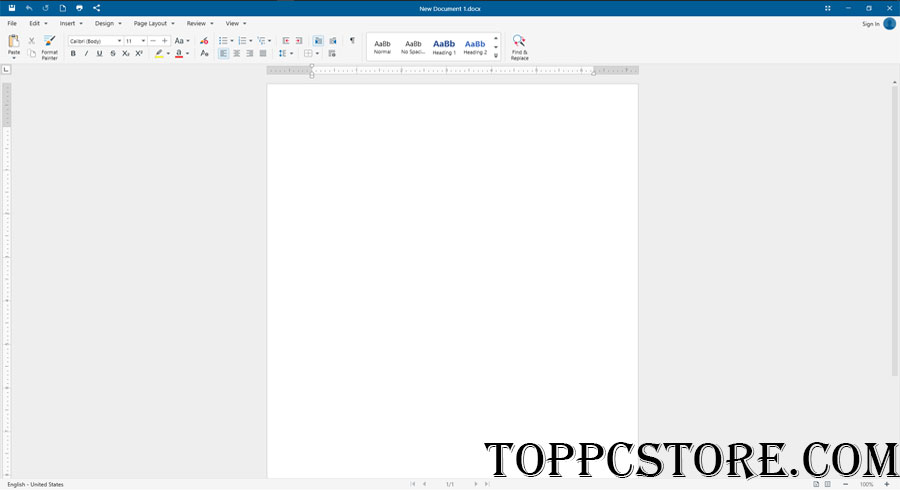
Task: Cut the selection with the scissors icon
Action: click(32, 41)
